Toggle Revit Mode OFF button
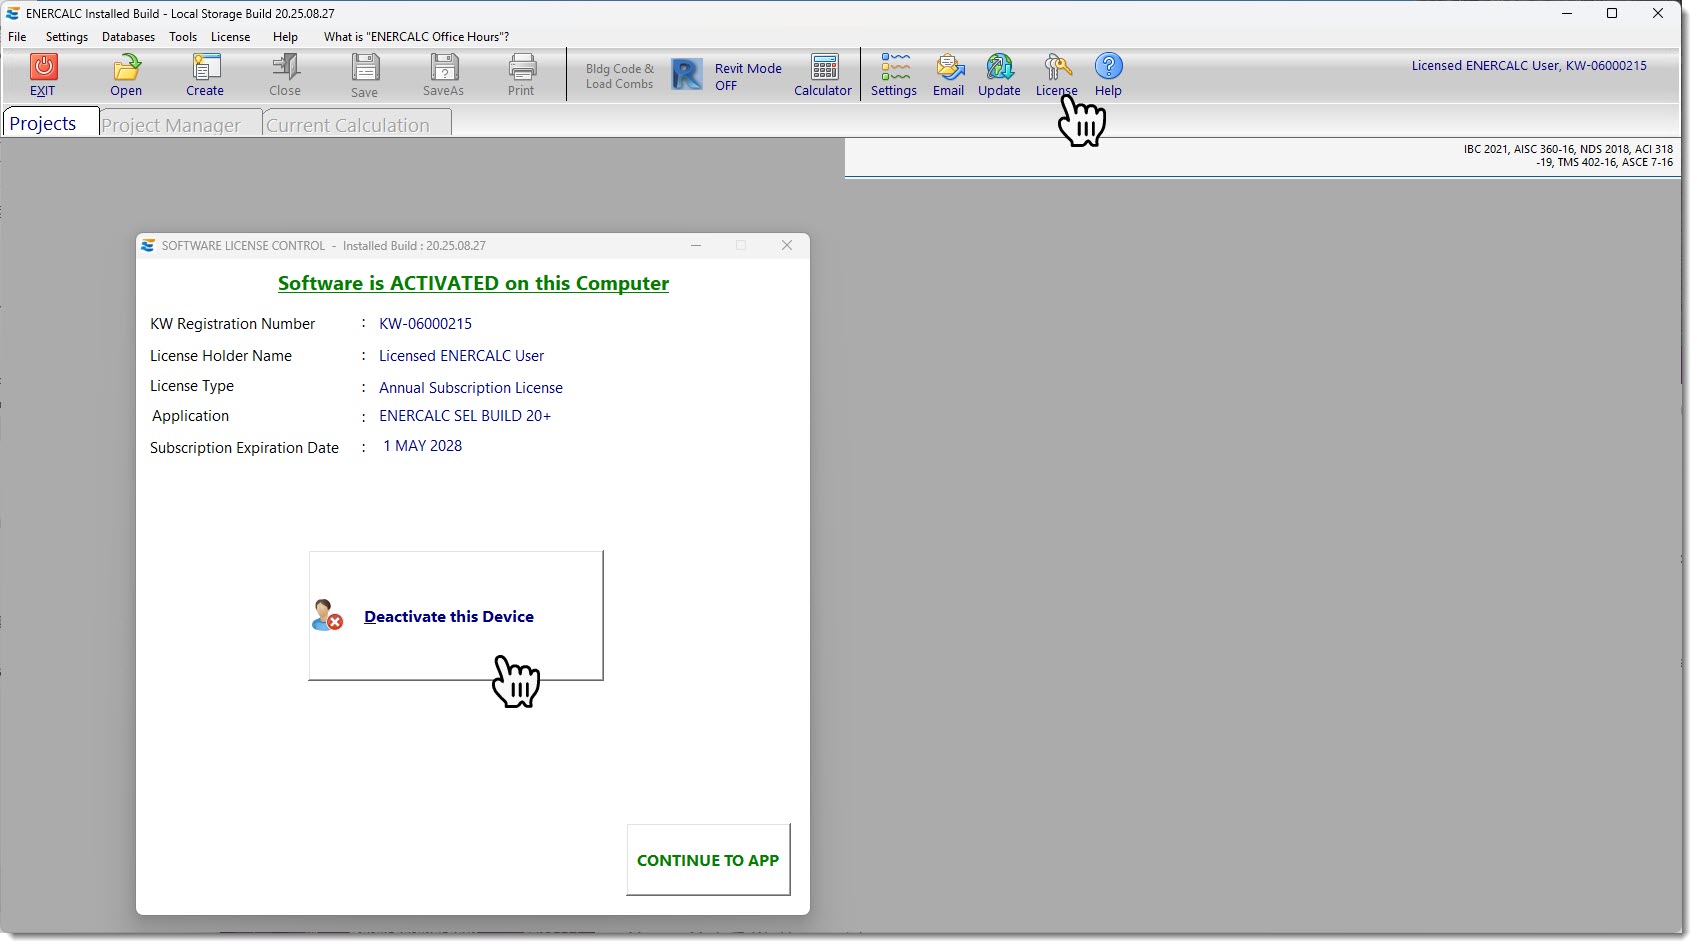This screenshot has width=1697, height=948. click(727, 76)
